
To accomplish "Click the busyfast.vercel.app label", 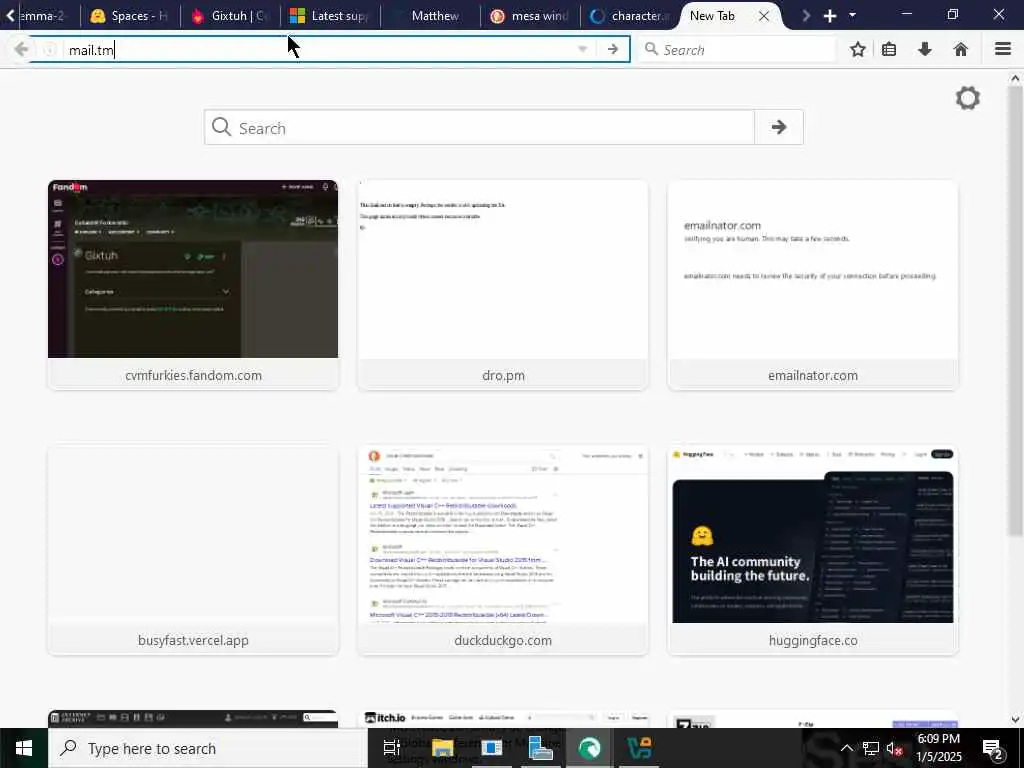I will pyautogui.click(x=193, y=641).
